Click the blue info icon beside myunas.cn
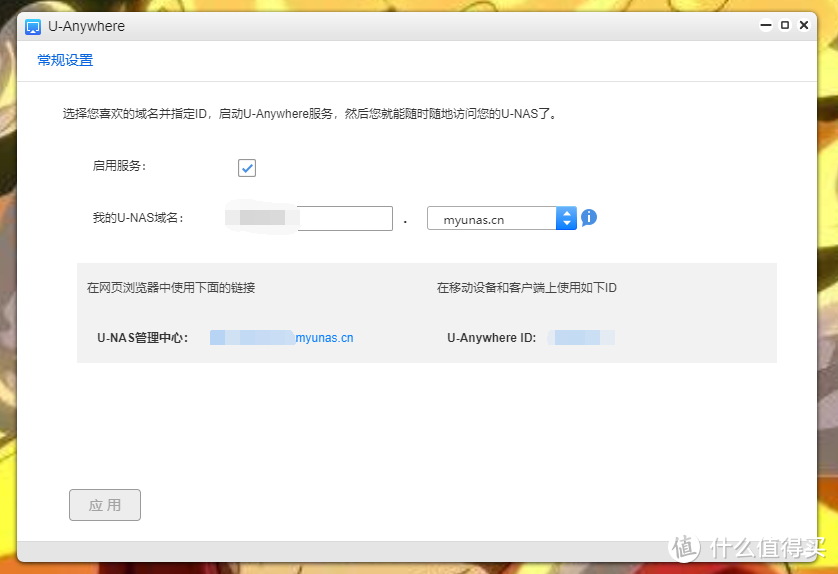The width and height of the screenshot is (838, 574). coord(588,218)
